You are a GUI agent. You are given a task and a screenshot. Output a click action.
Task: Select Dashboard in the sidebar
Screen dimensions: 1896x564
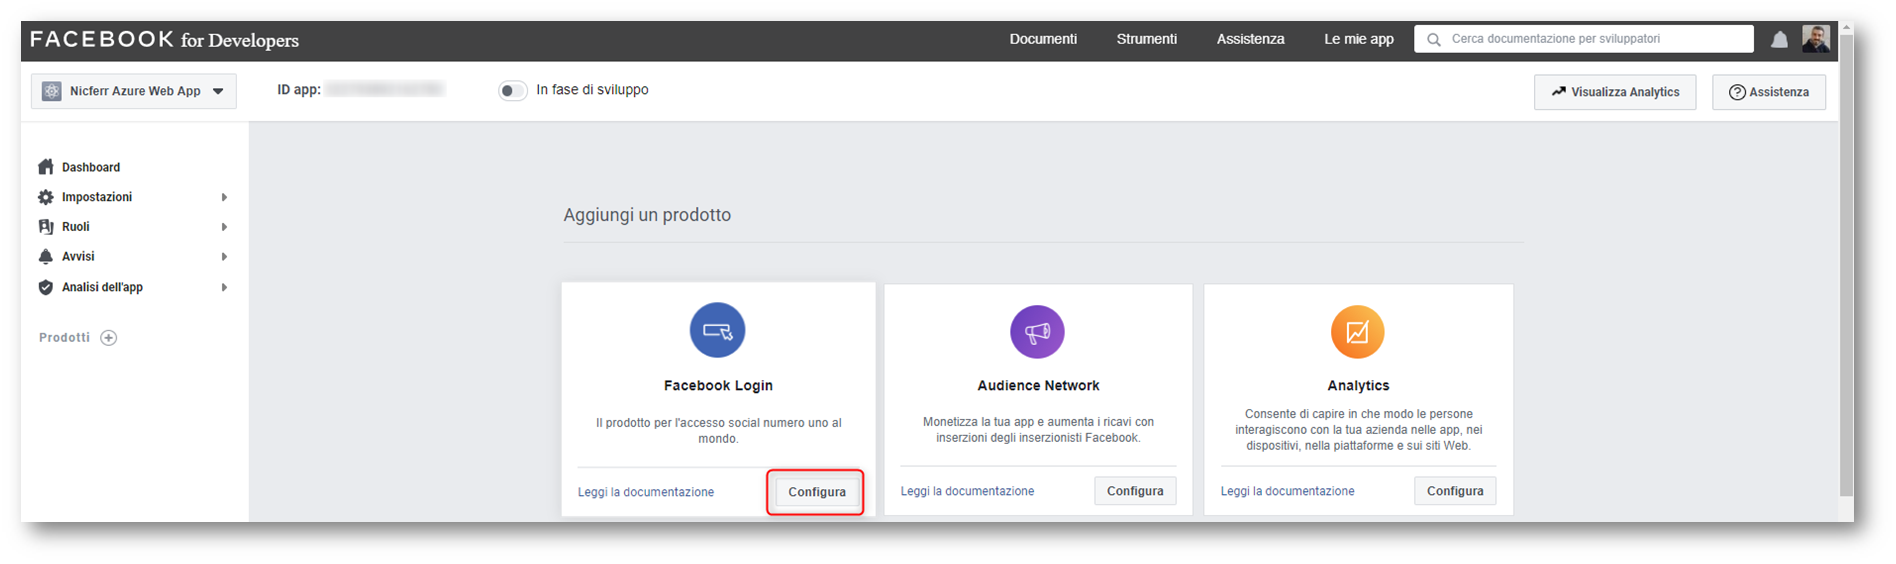pyautogui.click(x=91, y=167)
